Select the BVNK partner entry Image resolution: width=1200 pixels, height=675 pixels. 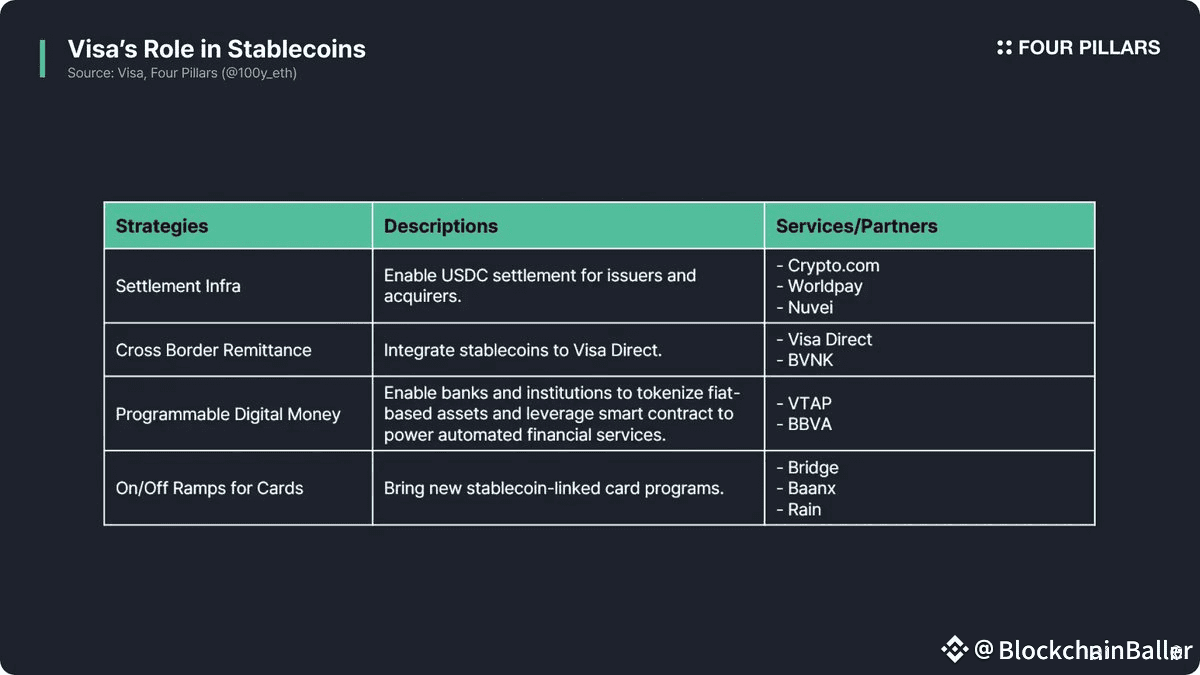click(810, 360)
